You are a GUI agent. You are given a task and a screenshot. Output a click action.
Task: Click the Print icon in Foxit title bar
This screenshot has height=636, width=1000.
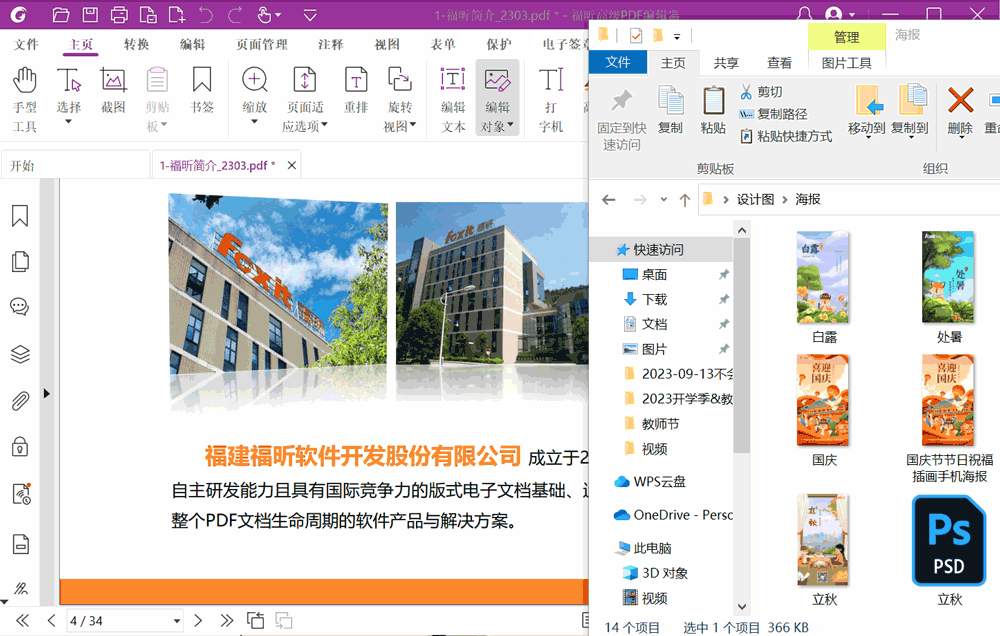pos(119,14)
